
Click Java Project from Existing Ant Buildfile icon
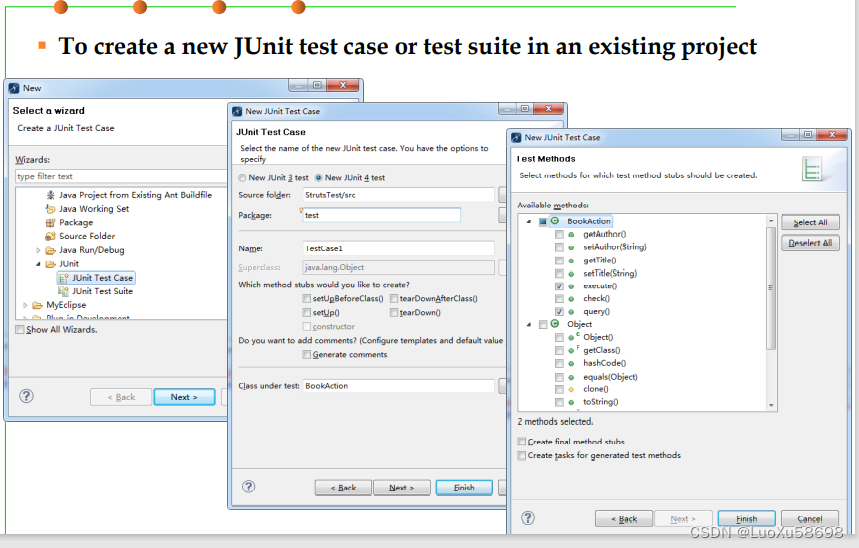click(x=50, y=195)
